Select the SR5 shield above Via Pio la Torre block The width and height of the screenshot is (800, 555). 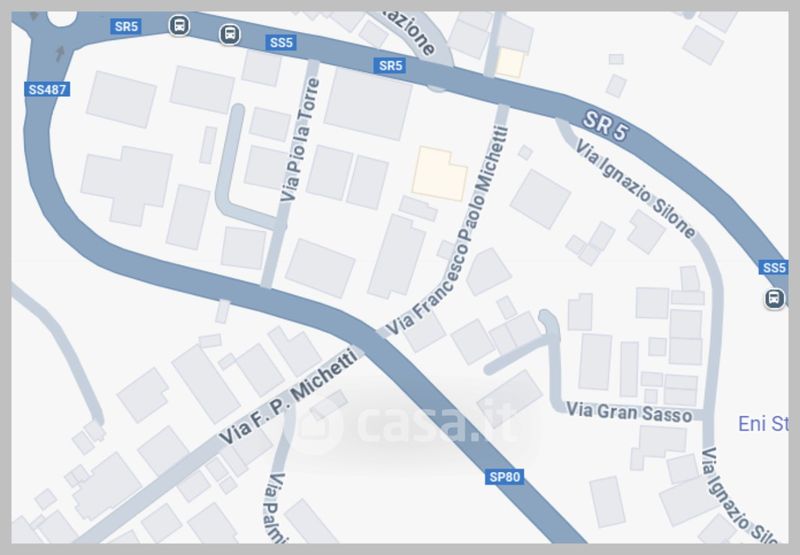coord(390,65)
